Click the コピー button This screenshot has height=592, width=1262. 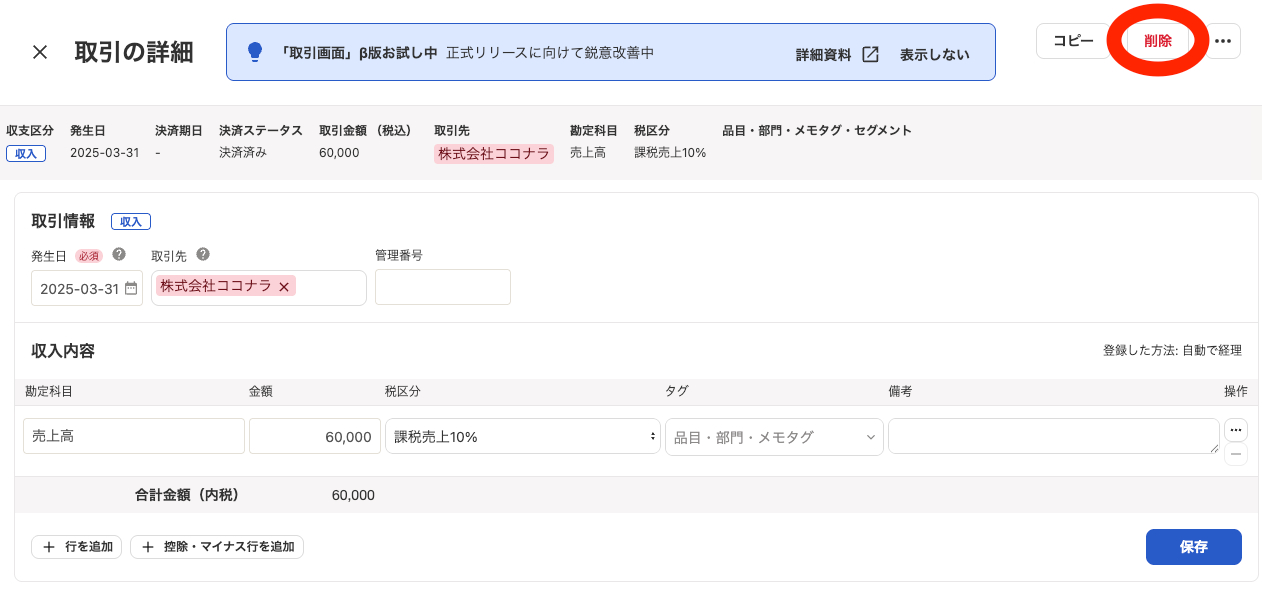1073,40
